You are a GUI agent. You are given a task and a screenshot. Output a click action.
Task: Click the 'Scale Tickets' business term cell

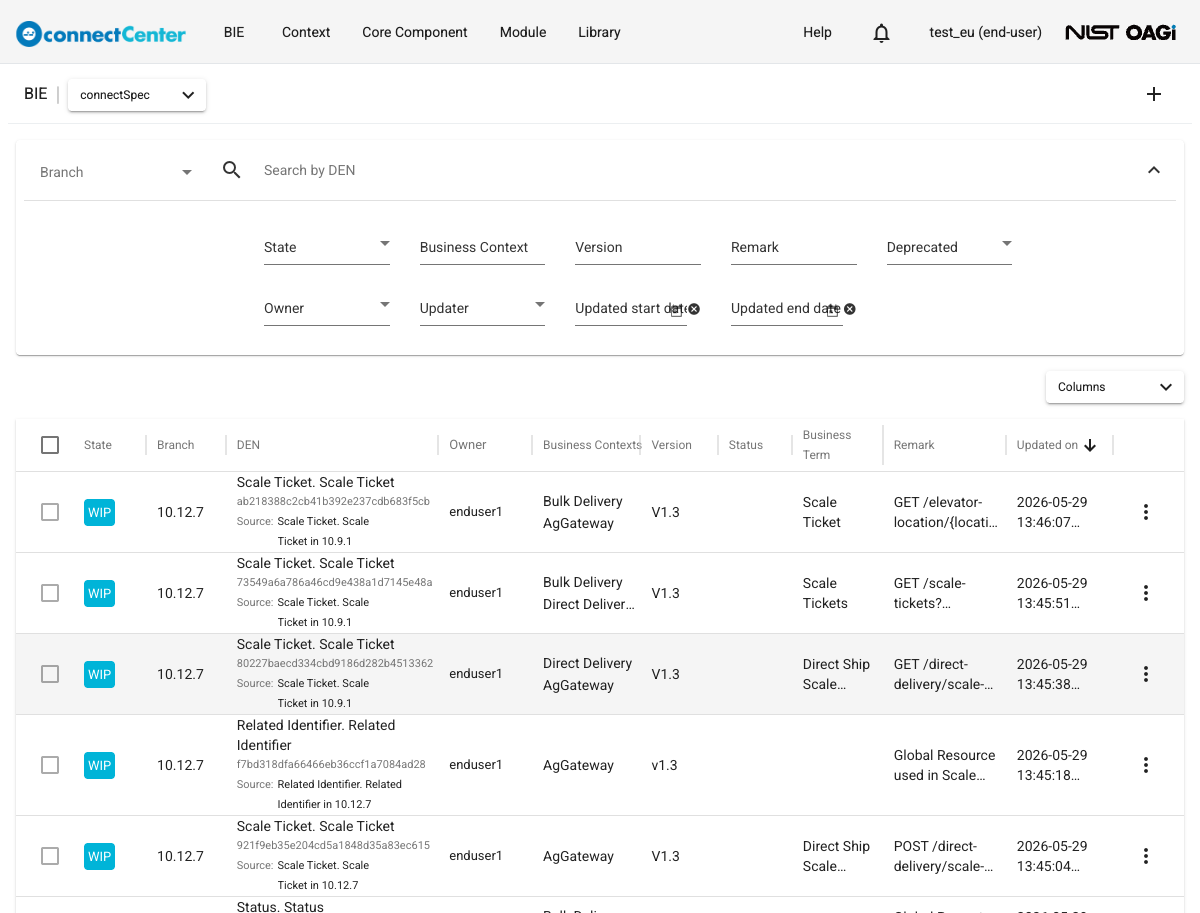tap(825, 593)
